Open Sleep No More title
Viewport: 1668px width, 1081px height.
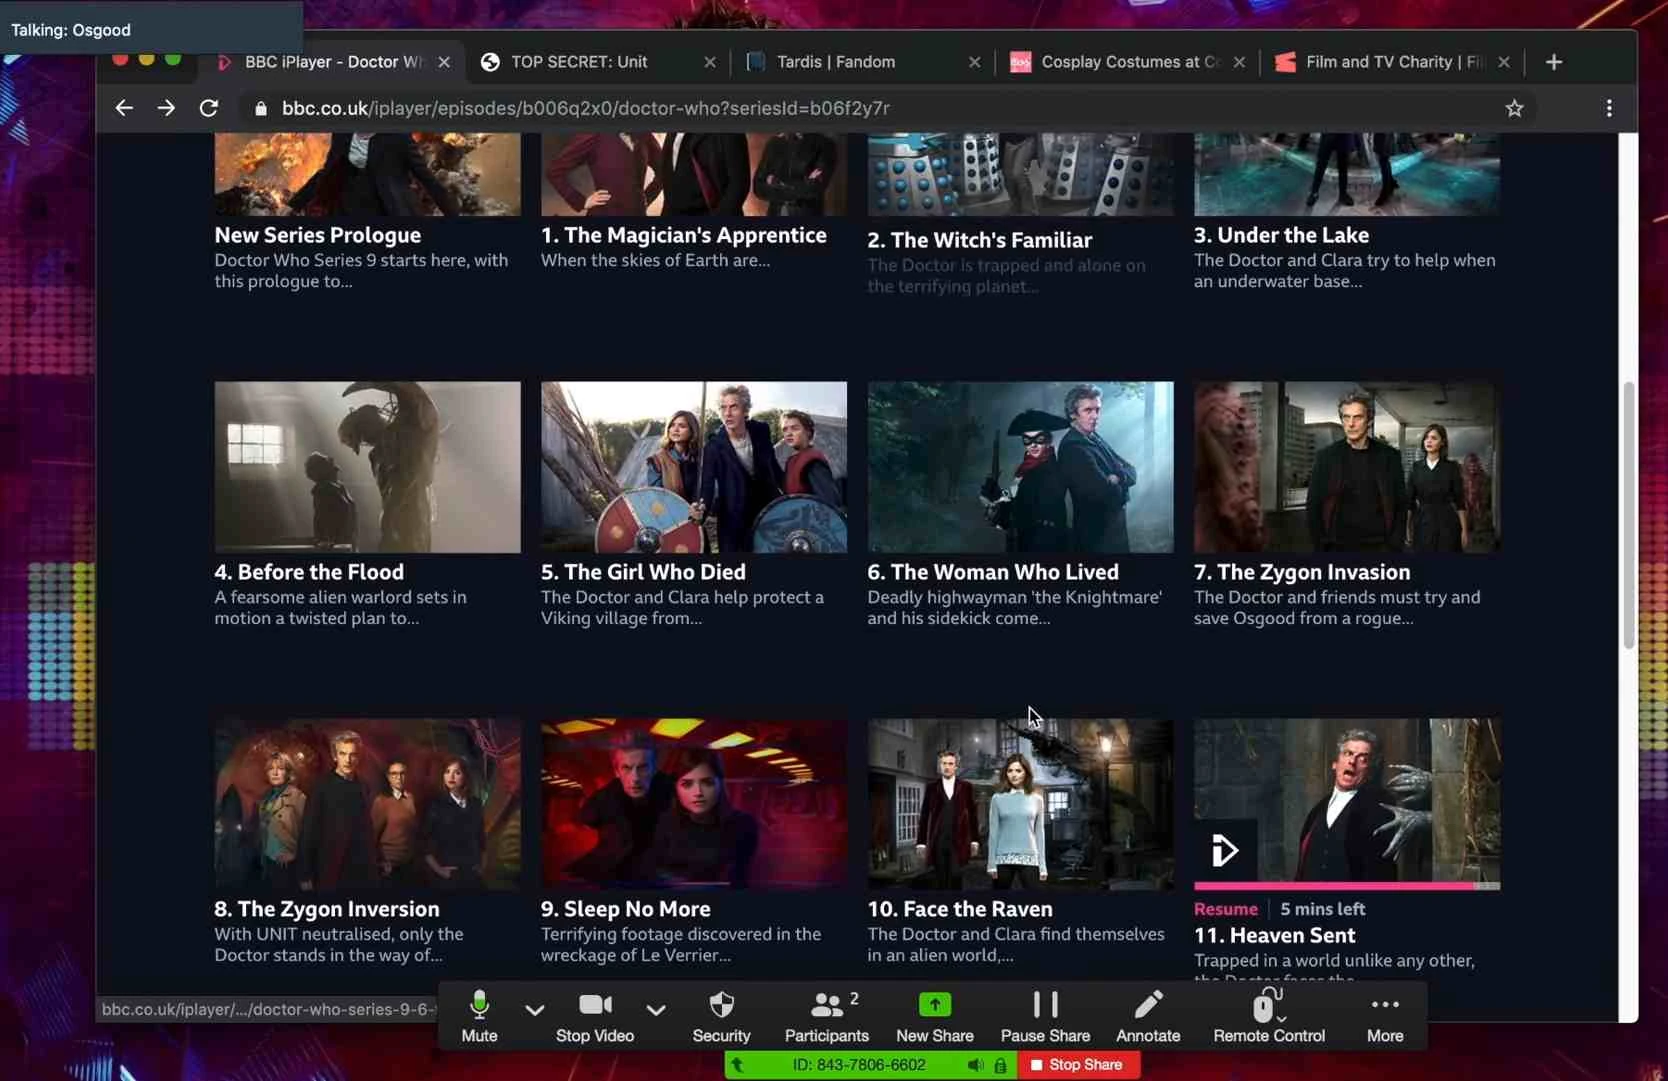click(626, 909)
